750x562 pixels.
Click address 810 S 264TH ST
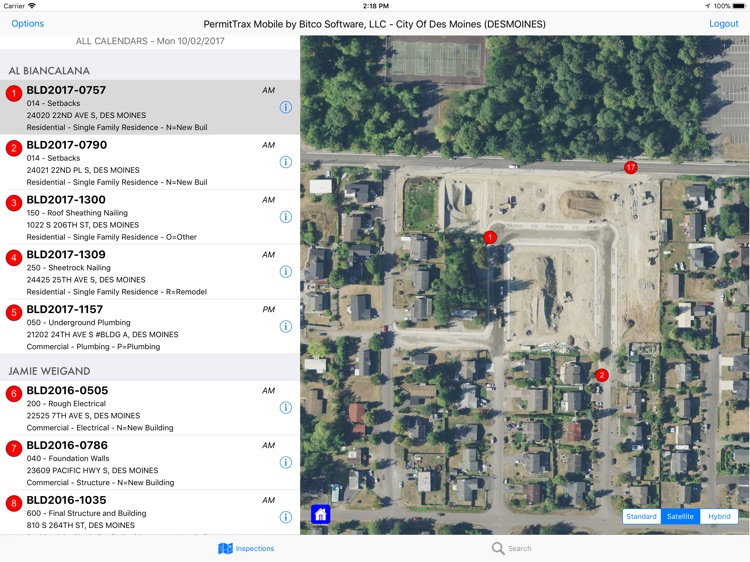tap(81, 525)
